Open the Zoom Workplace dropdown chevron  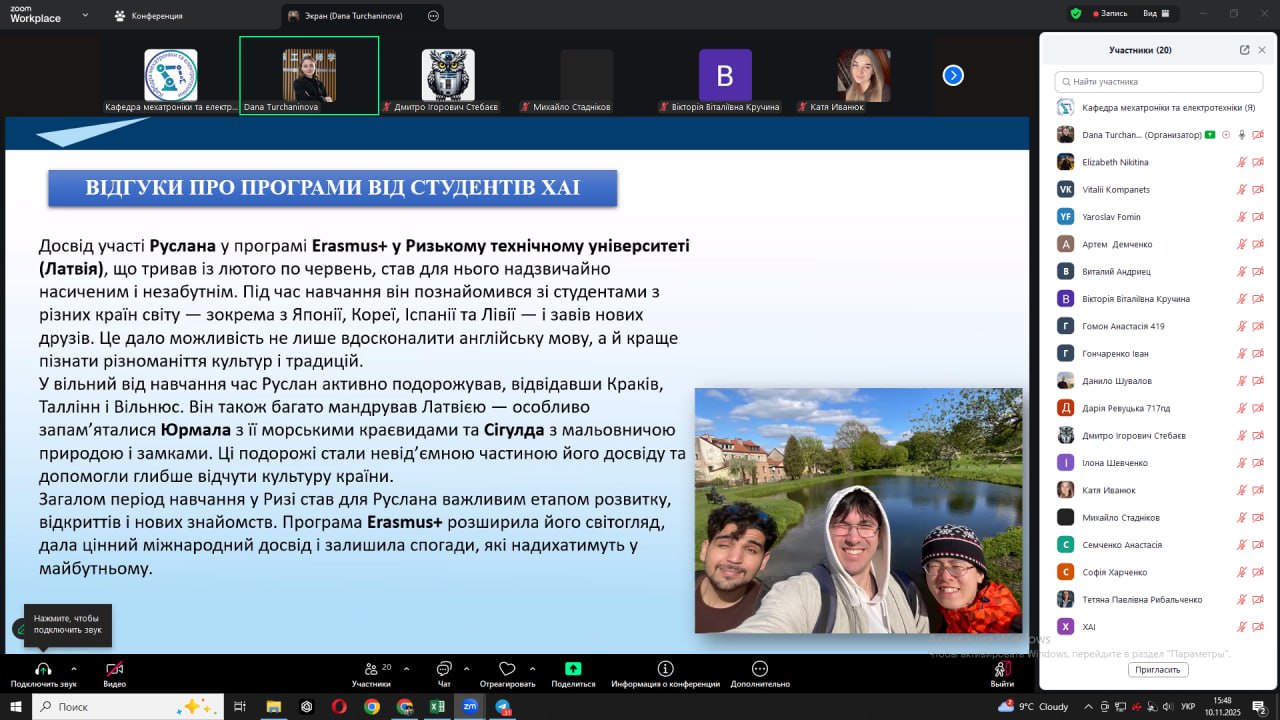tap(84, 16)
